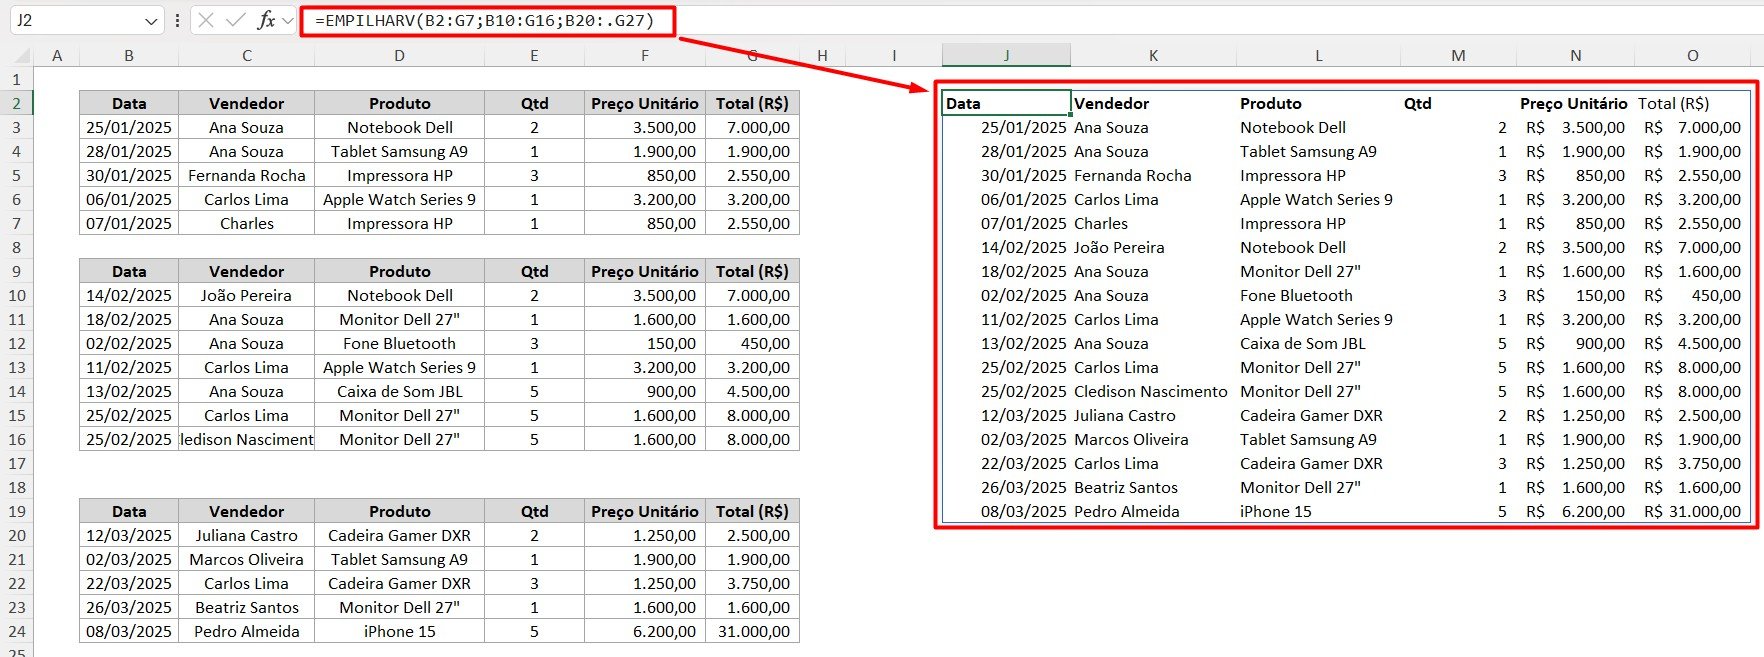Select column A header

[x=57, y=56]
